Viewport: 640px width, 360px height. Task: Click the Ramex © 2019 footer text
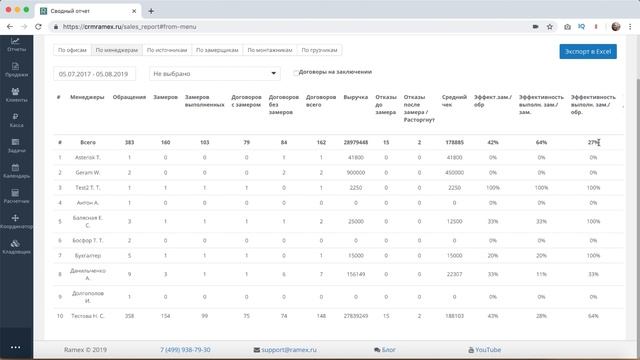(85, 350)
